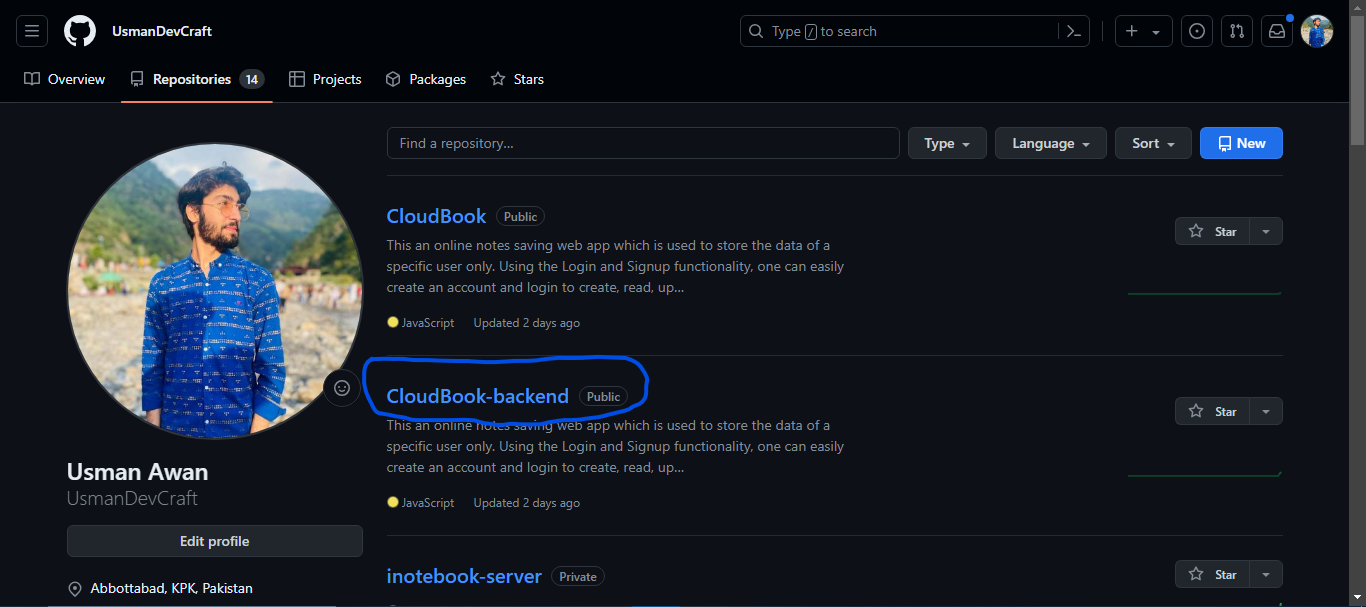Viewport: 1366px width, 607px height.
Task: Open the CloudBook-backend repository link
Action: pyautogui.click(x=477, y=396)
